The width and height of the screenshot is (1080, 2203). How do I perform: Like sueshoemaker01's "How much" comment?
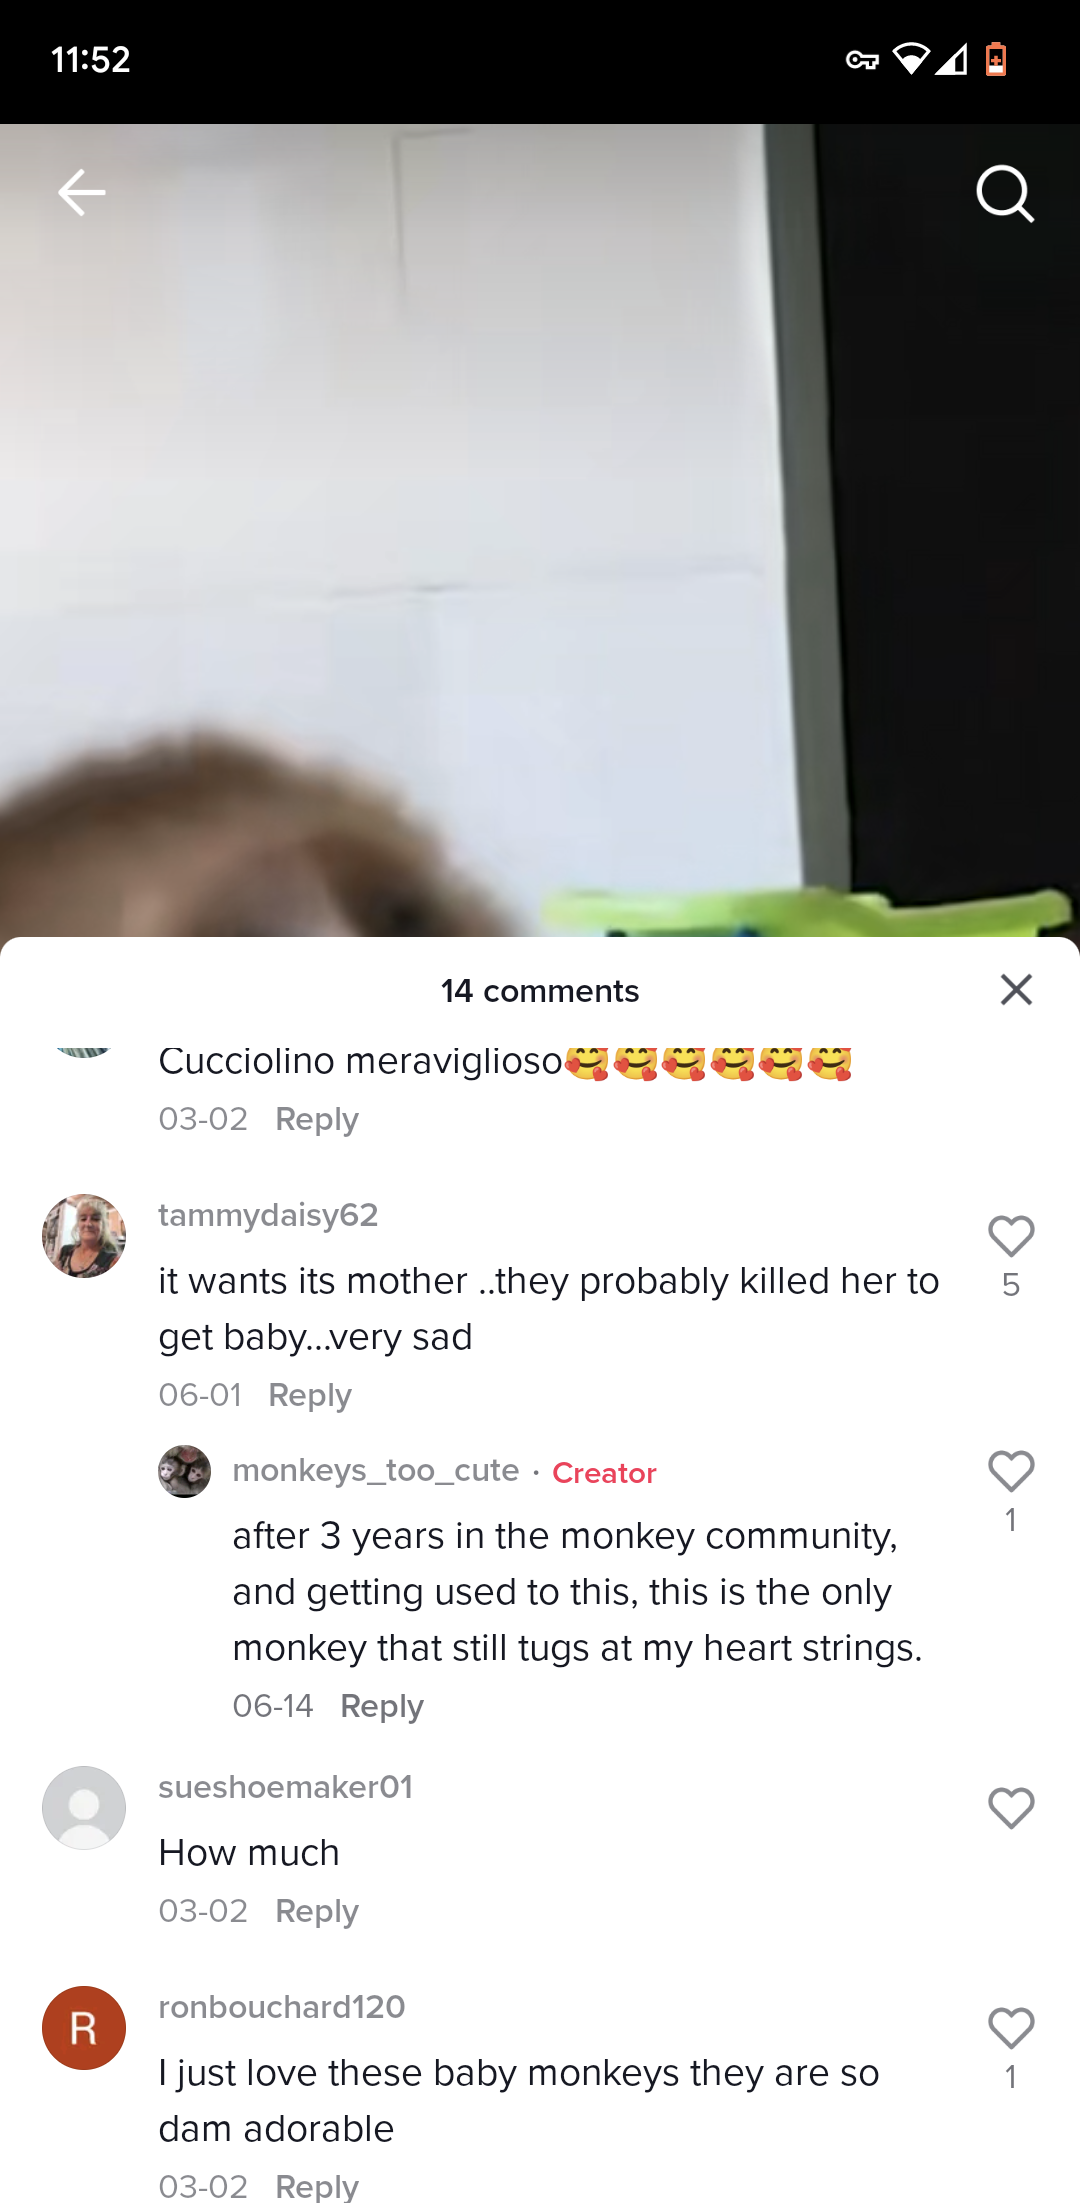[x=1011, y=1808]
